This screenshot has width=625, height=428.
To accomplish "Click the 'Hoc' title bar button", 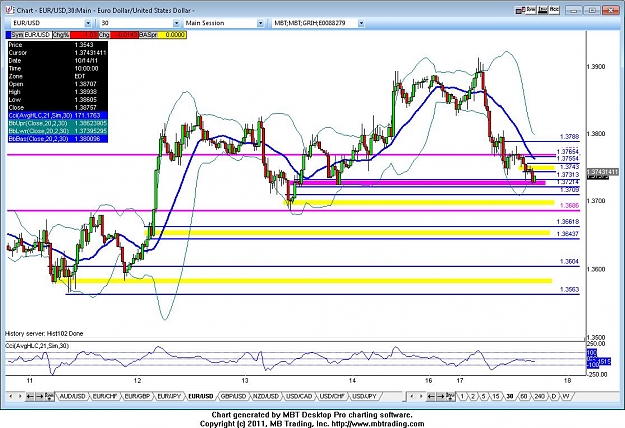I will (554, 10).
